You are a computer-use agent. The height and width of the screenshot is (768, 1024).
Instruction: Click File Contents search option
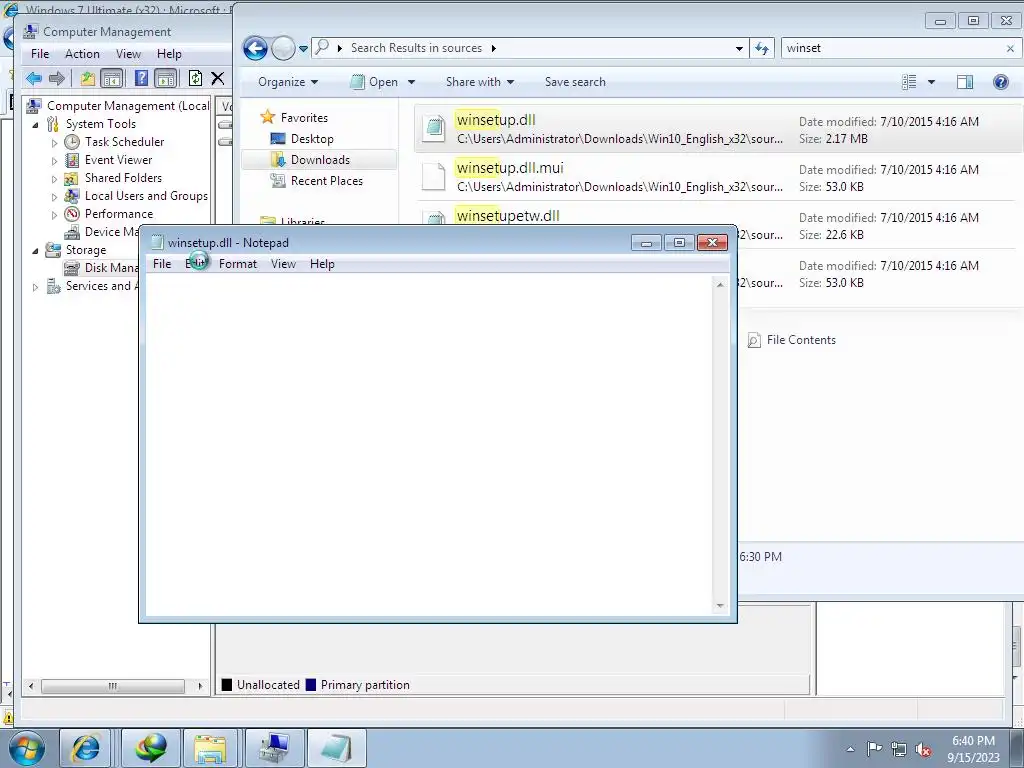point(792,340)
